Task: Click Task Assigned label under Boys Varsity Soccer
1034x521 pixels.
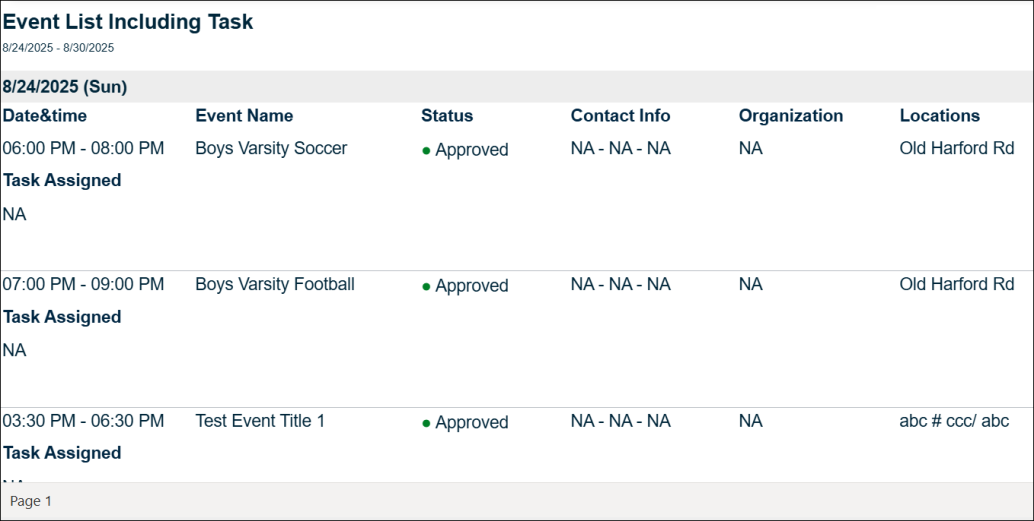Action: [62, 180]
